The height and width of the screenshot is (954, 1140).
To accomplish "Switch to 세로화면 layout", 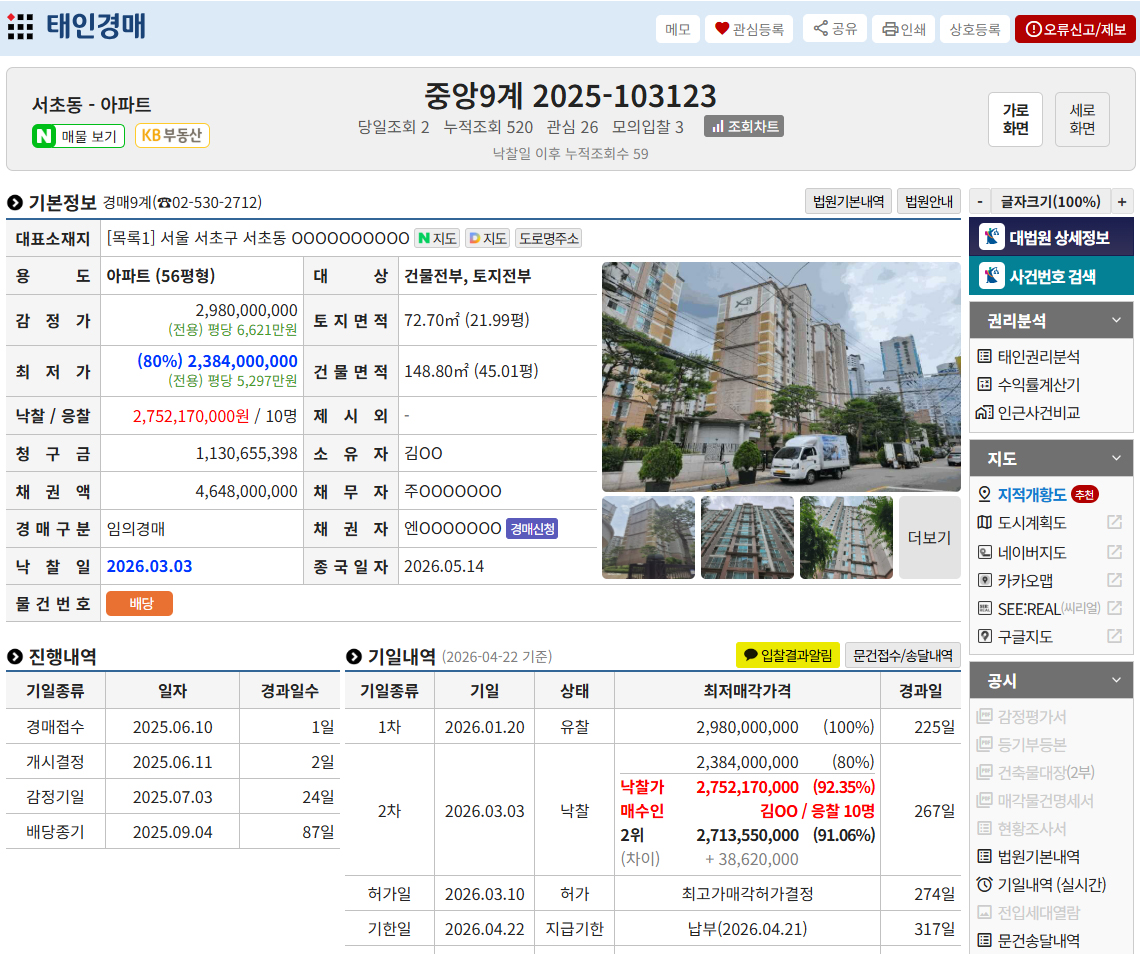I will tap(1082, 119).
